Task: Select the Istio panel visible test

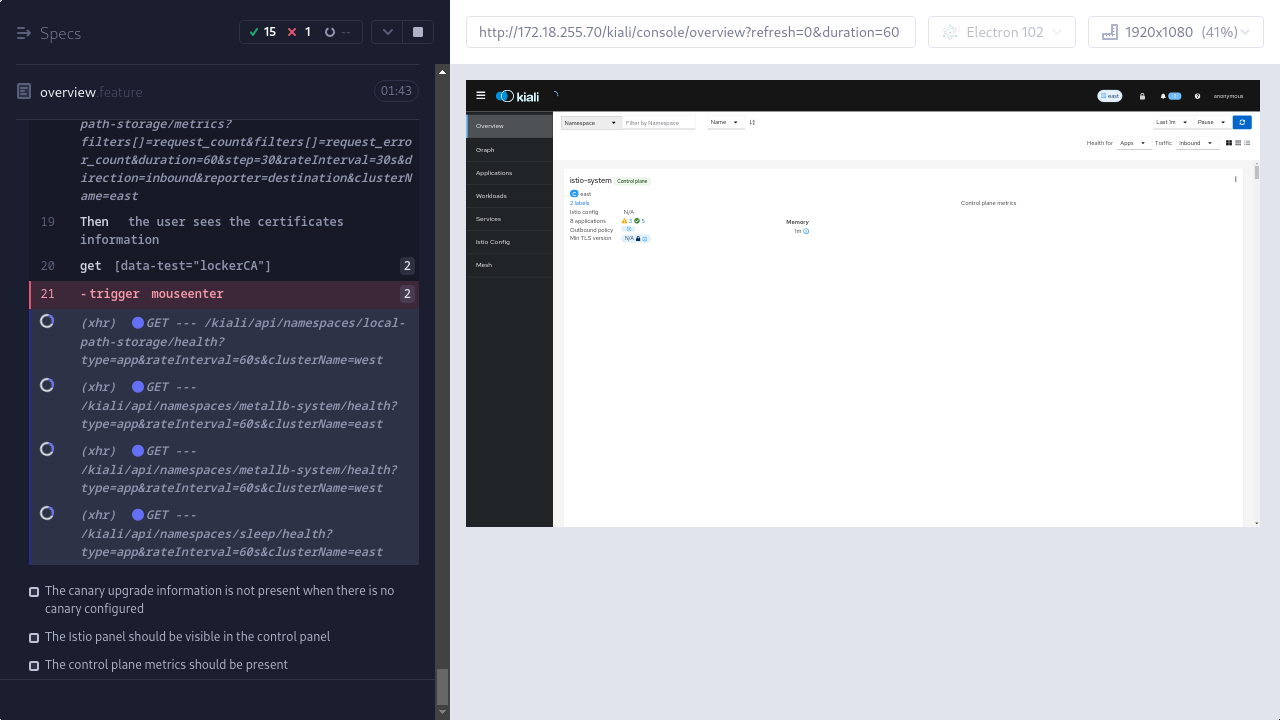Action: [187, 637]
